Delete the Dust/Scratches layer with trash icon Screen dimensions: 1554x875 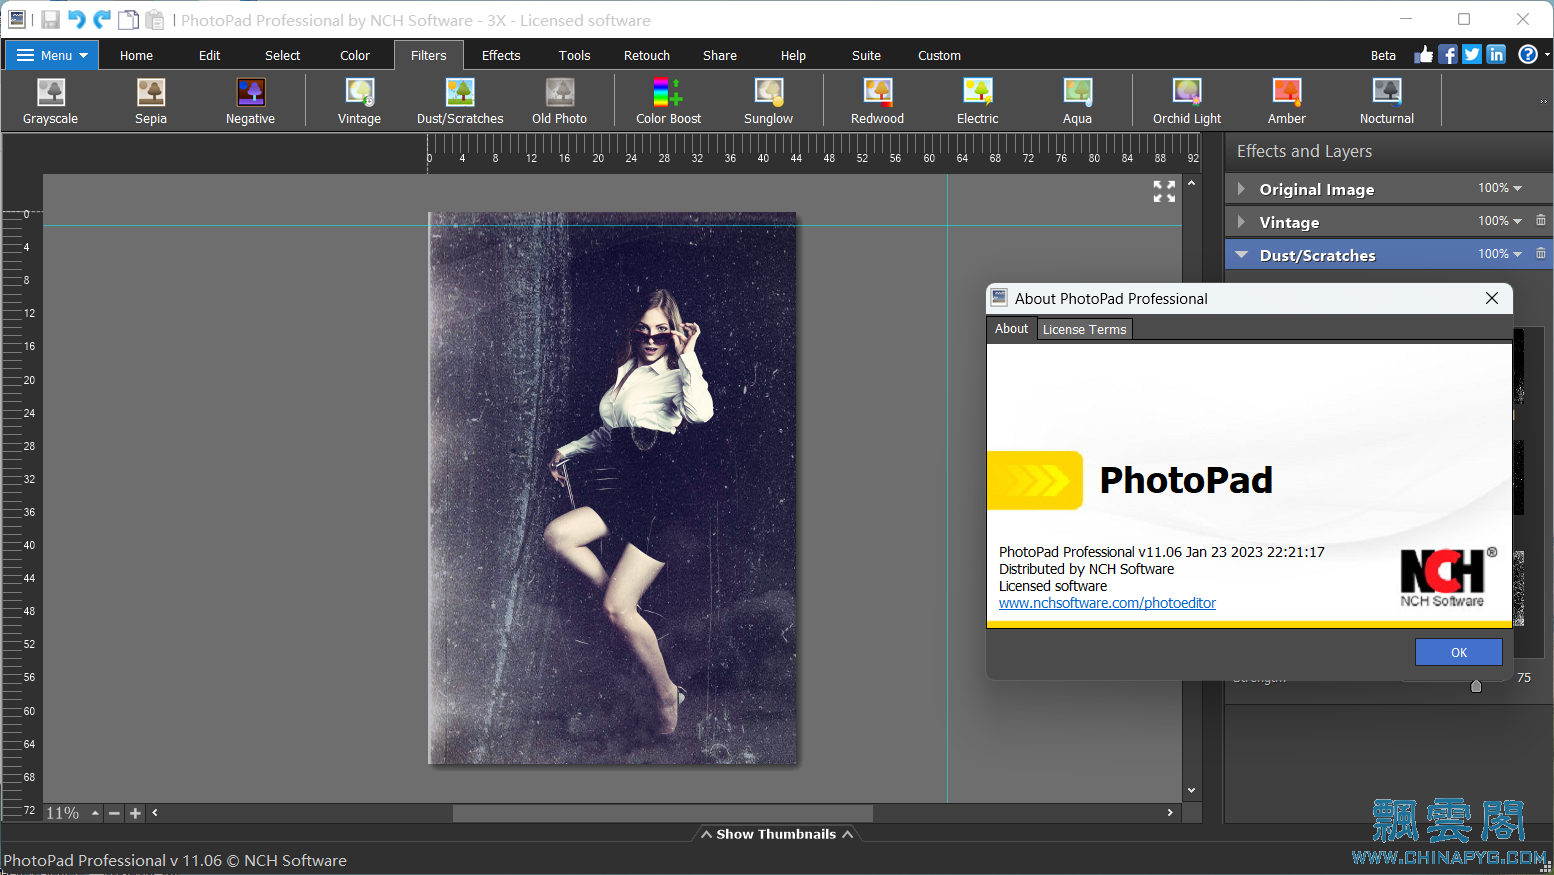(1541, 253)
